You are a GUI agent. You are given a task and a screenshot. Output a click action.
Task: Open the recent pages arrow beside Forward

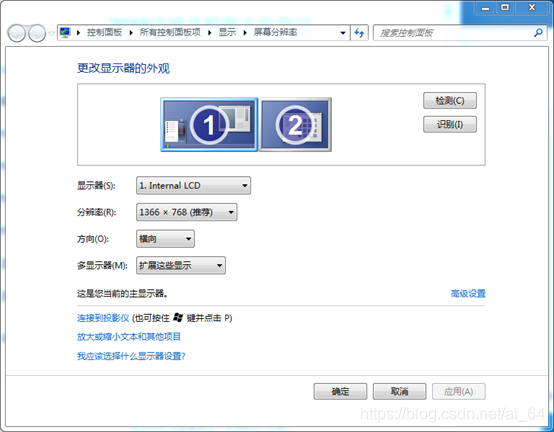pos(52,34)
